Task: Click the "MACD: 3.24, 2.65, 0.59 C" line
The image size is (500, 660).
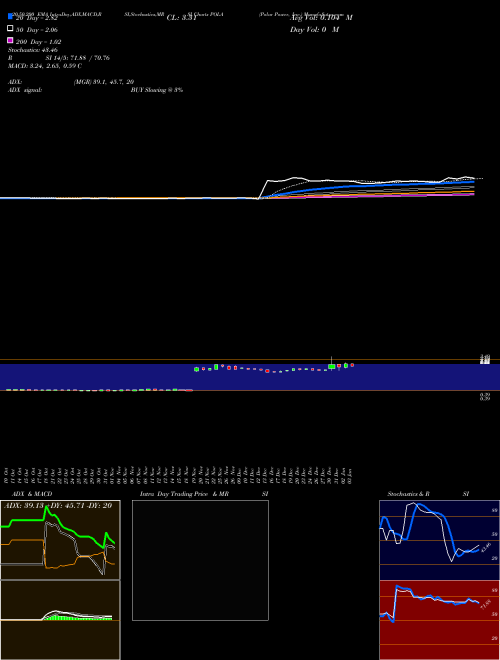Action: [45, 66]
